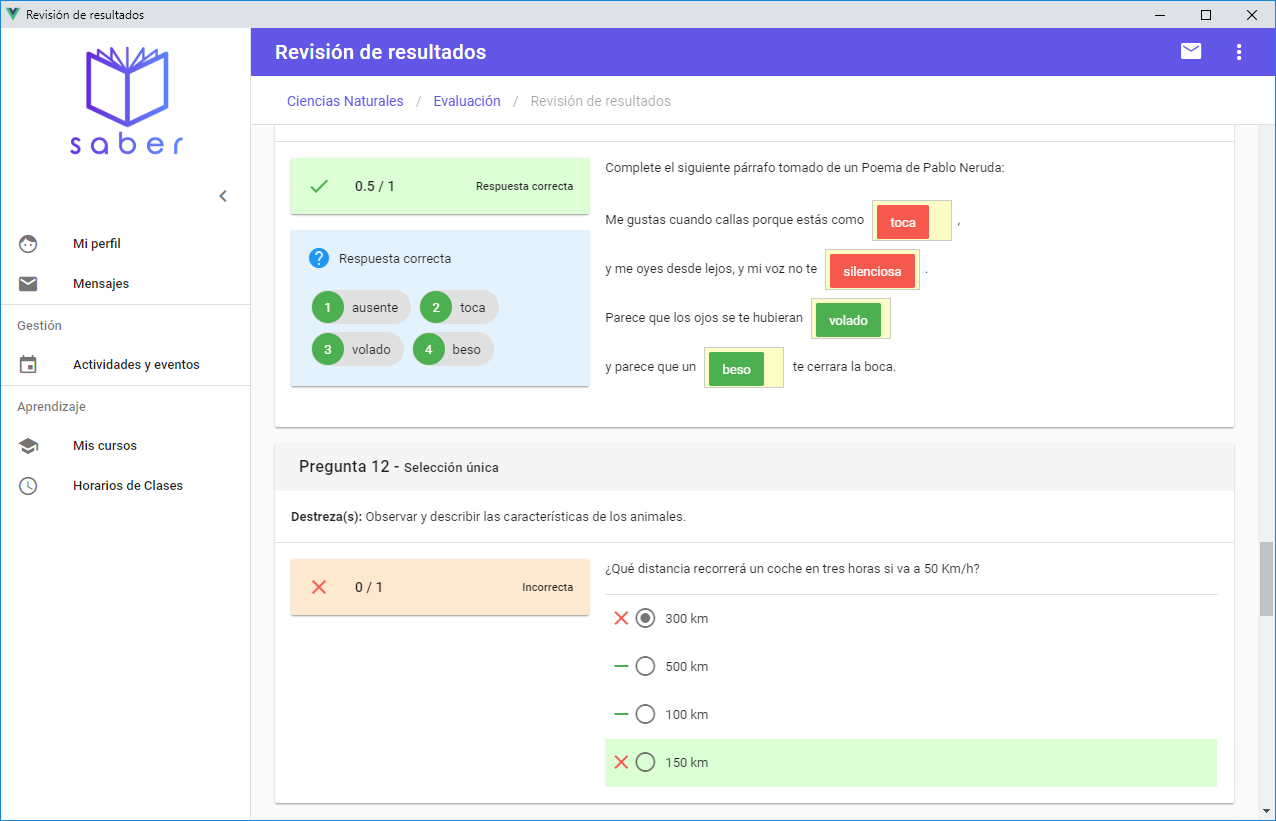Click the green 'volado' answer chip
This screenshot has width=1276, height=821.
(x=848, y=320)
